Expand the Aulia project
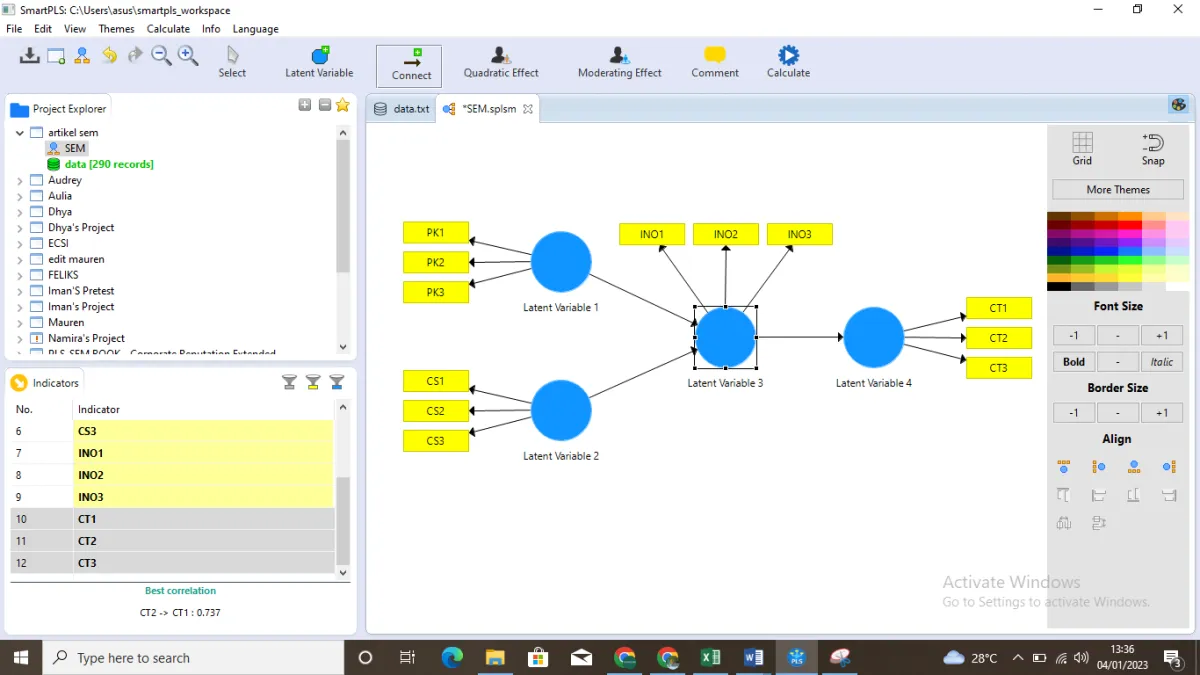The height and width of the screenshot is (675, 1200). [20, 196]
